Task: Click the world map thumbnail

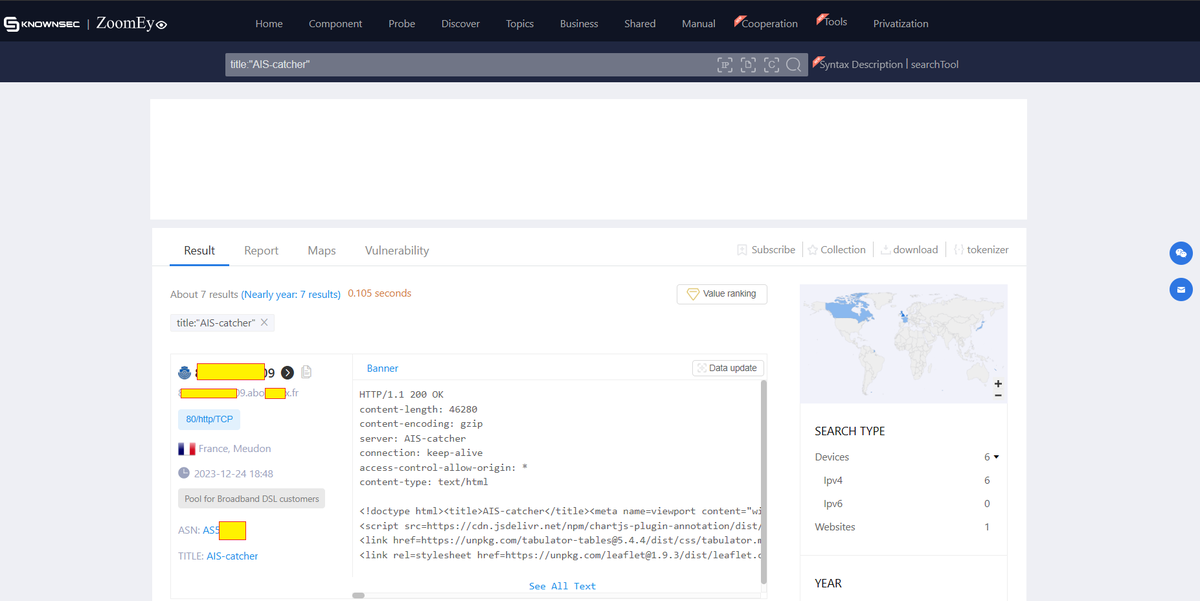Action: click(x=904, y=343)
